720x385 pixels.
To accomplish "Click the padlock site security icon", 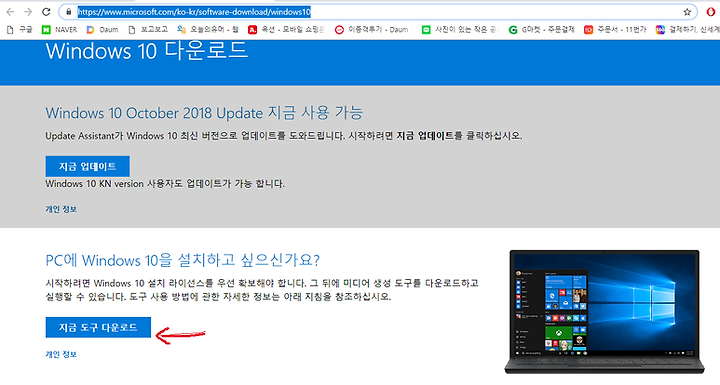I will [x=69, y=12].
